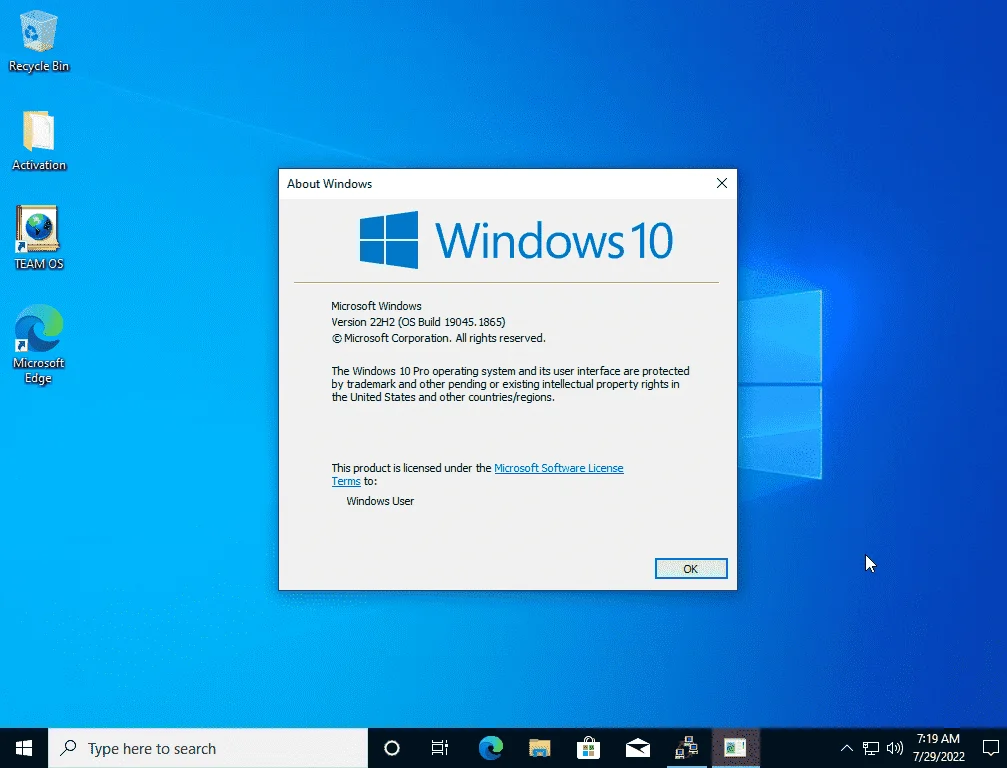The width and height of the screenshot is (1007, 768).
Task: Click the 'Microsoft Windows' text line
Action: tap(376, 306)
